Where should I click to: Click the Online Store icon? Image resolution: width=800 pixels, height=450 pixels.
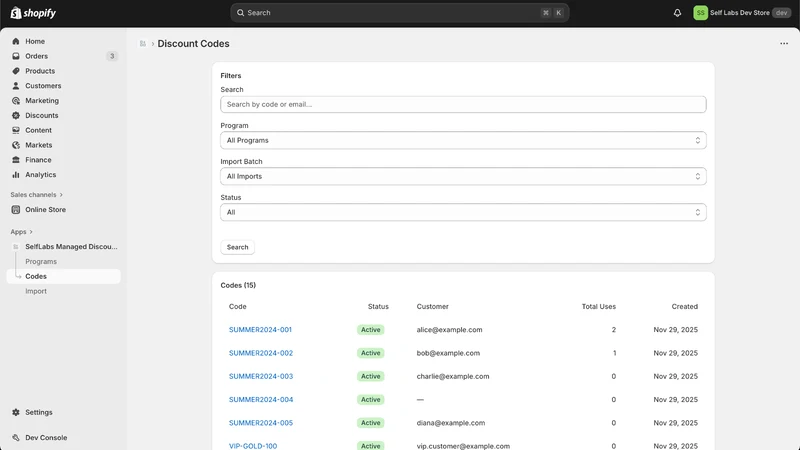point(16,210)
